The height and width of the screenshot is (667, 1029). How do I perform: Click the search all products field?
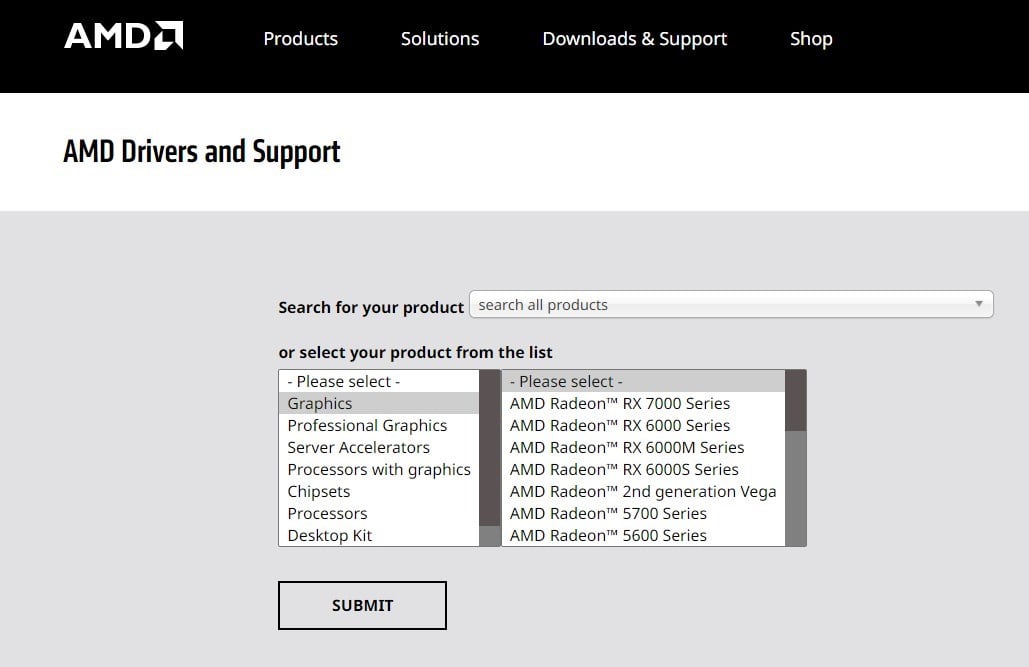(731, 305)
